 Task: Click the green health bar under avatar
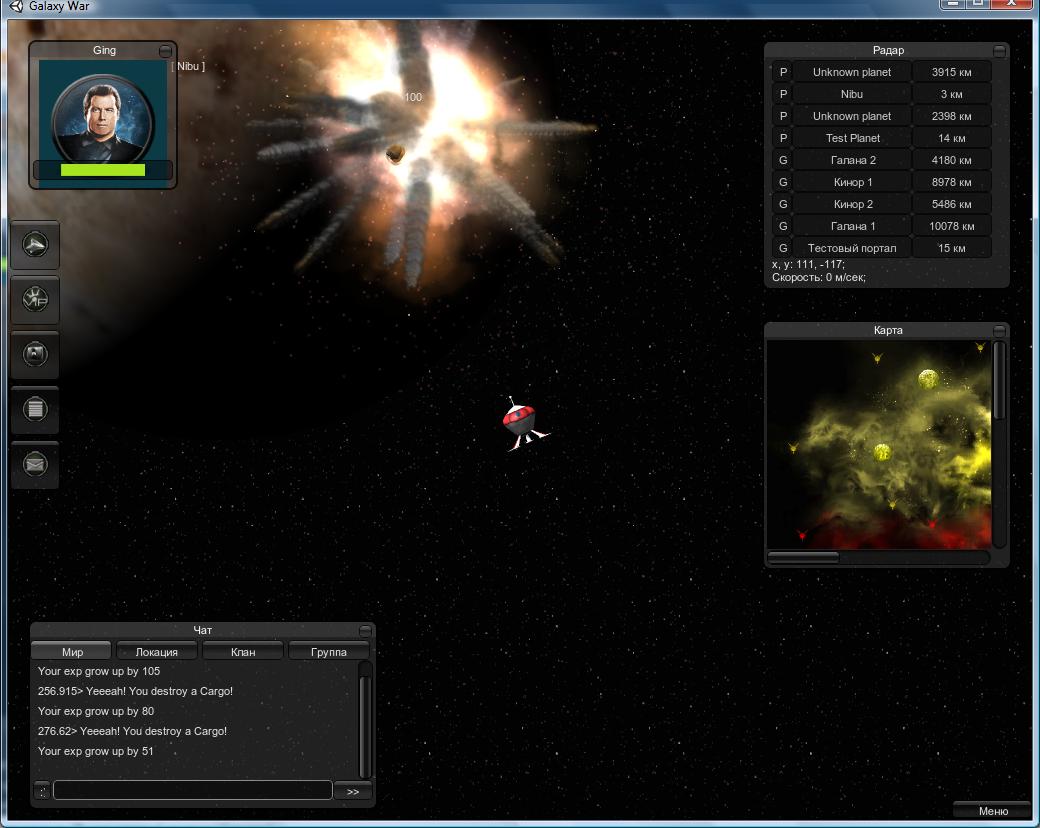click(103, 170)
